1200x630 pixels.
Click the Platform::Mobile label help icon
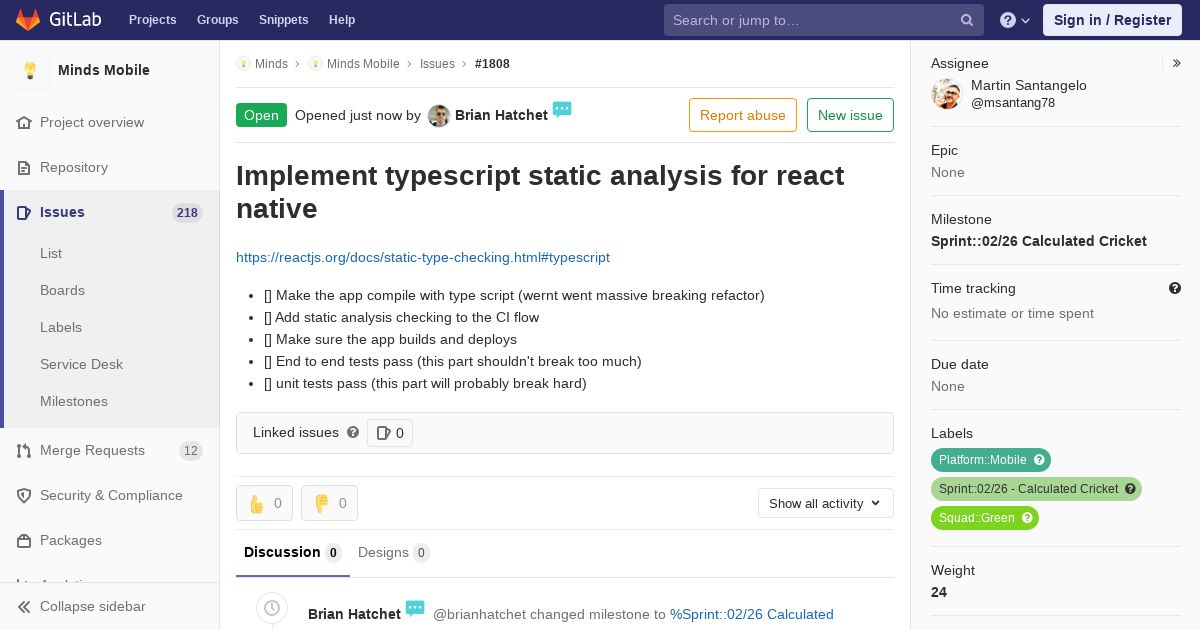1040,460
